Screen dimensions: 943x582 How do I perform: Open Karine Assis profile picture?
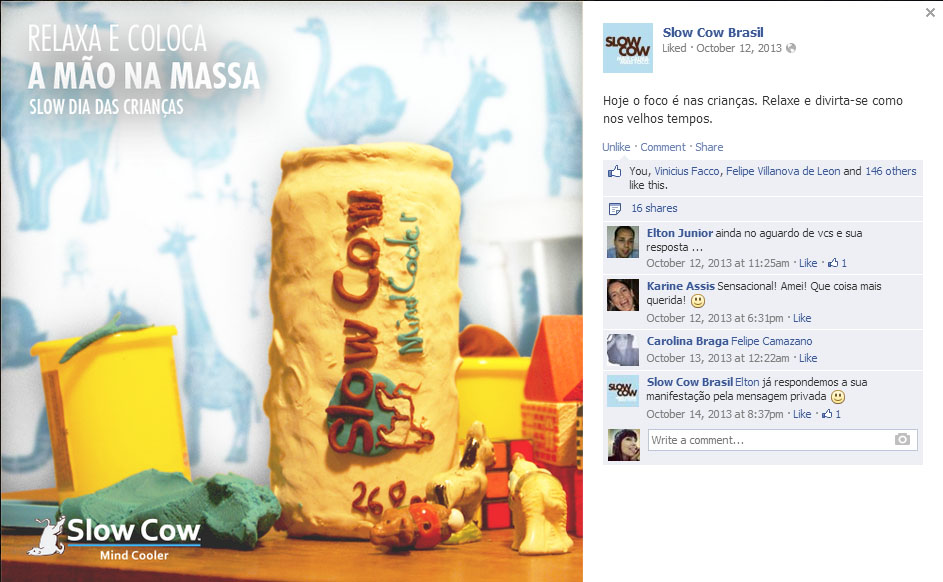(x=622, y=295)
